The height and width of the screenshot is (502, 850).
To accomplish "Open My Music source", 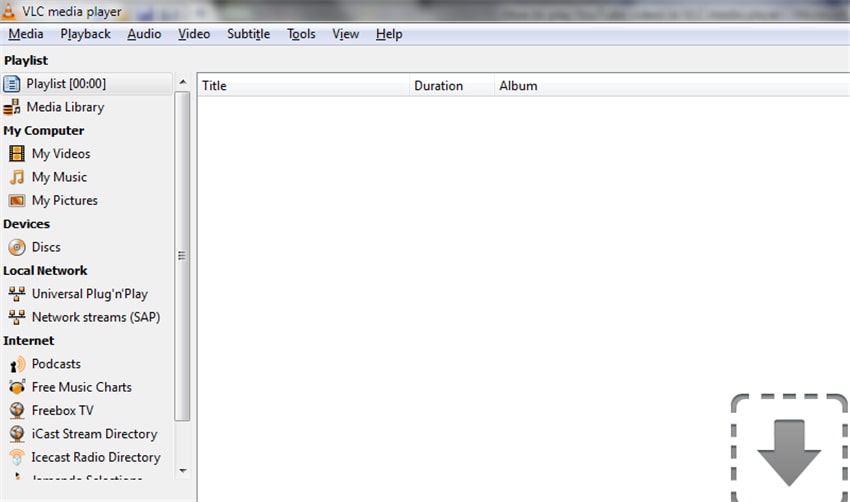I will click(x=59, y=177).
